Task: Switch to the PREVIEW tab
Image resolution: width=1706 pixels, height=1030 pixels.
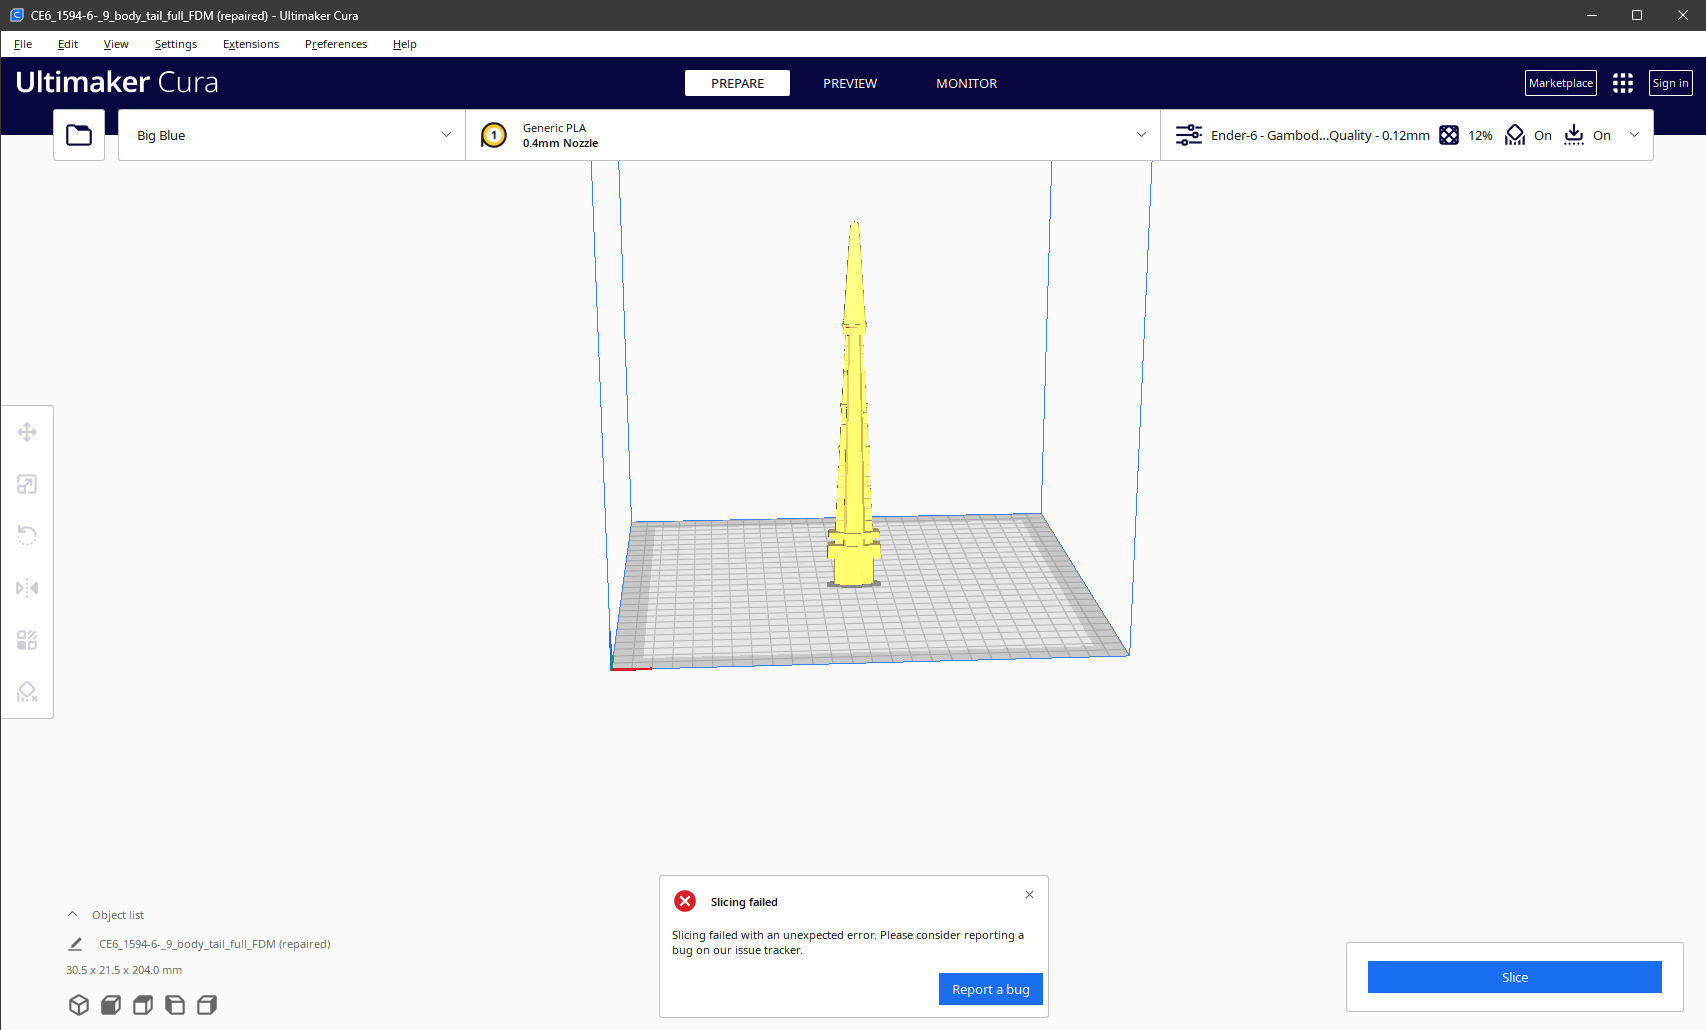Action: pos(849,83)
